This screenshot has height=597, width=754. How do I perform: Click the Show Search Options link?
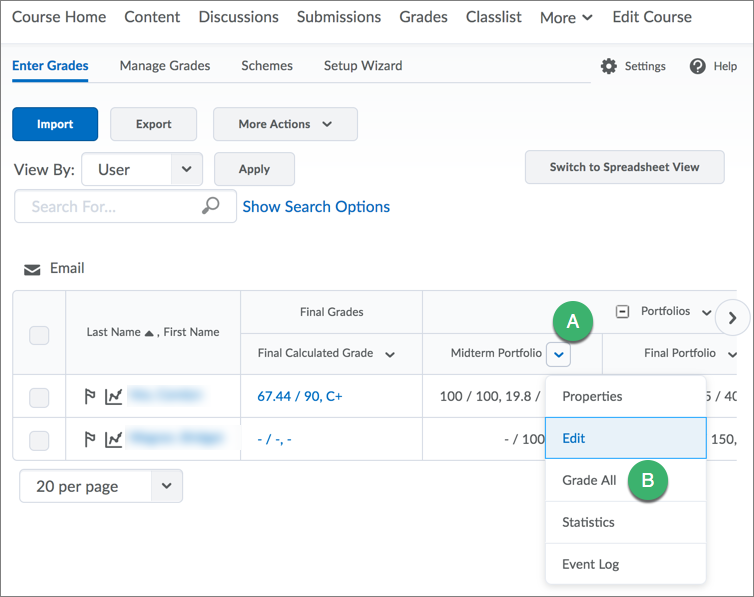pos(316,206)
